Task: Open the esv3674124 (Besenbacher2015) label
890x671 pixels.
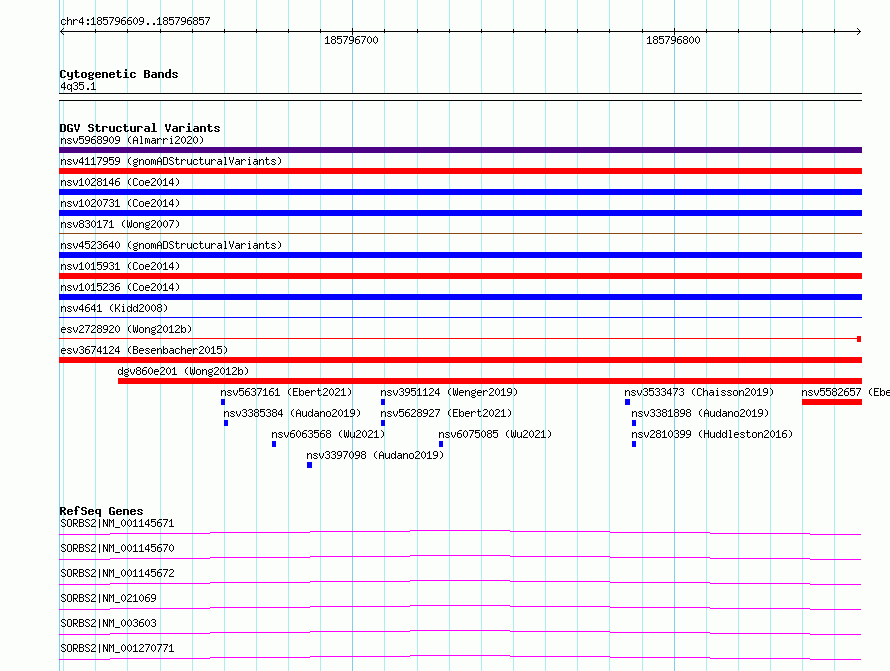Action: (x=144, y=350)
